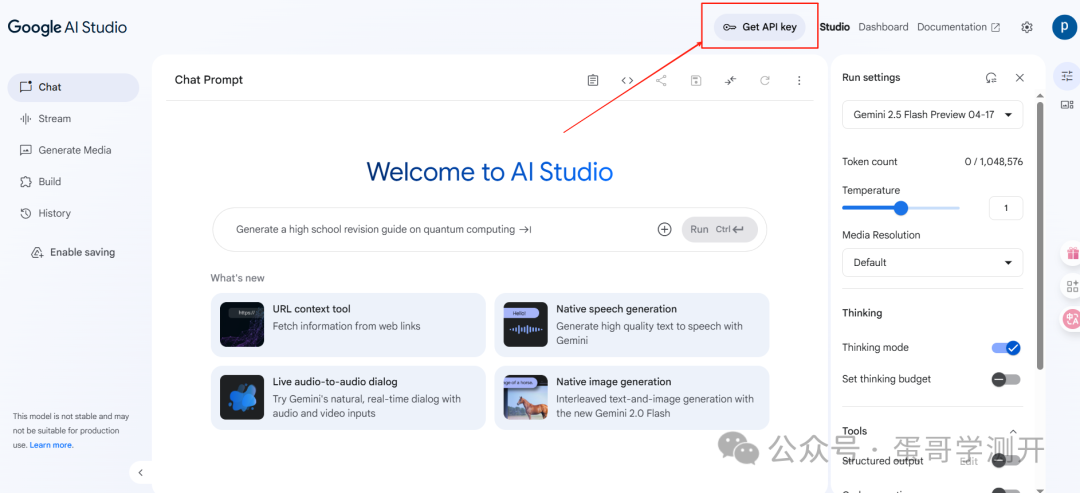
Task: Click the clear chat refresh icon
Action: tap(765, 81)
